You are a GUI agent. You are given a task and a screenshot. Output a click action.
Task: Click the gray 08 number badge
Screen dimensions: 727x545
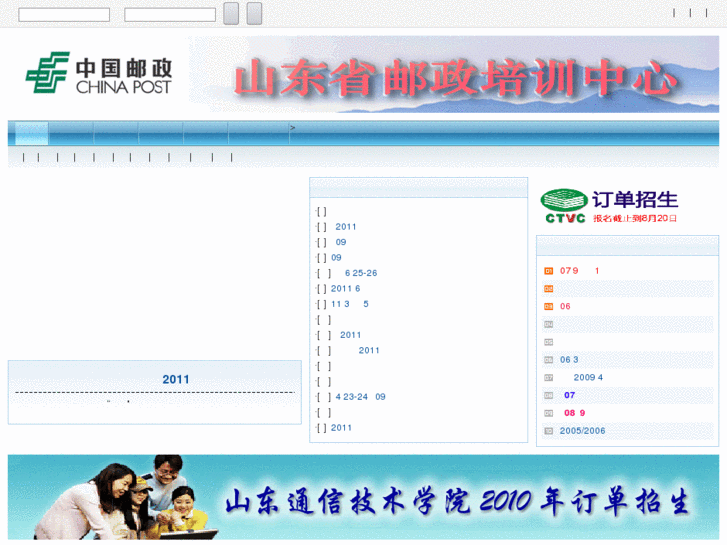pos(548,396)
